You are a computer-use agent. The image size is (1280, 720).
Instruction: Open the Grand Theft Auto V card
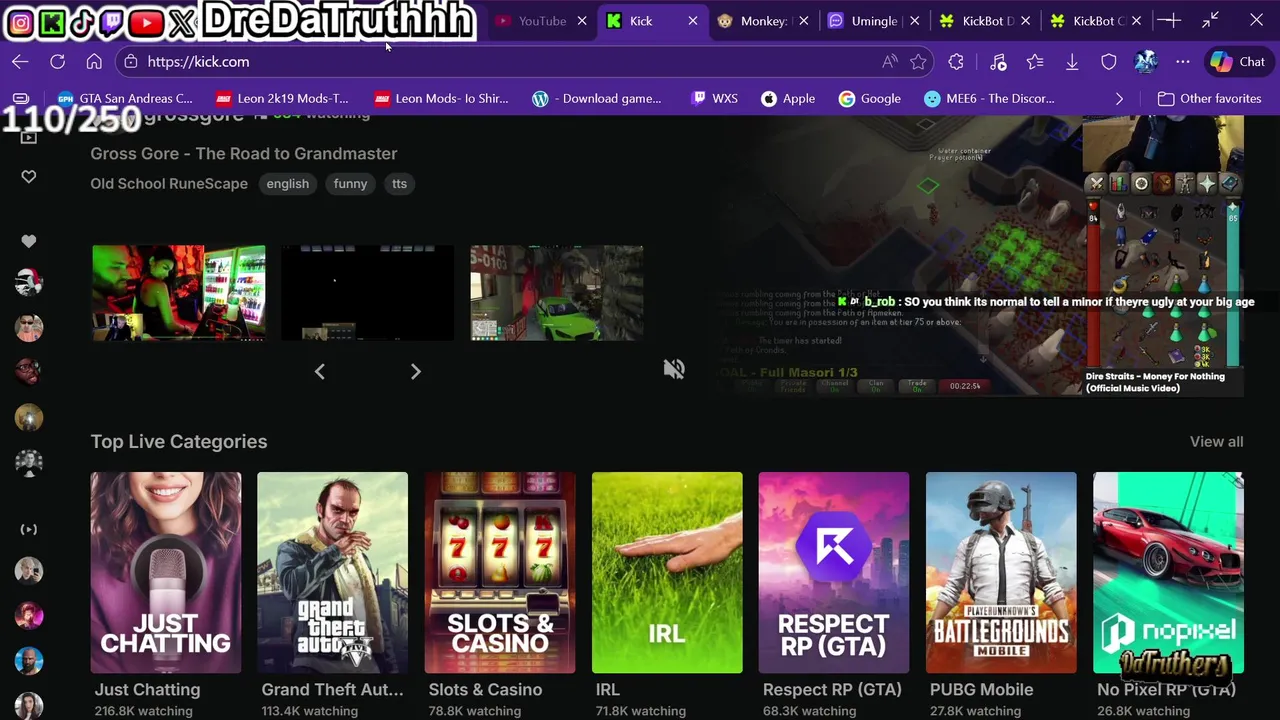click(x=332, y=572)
